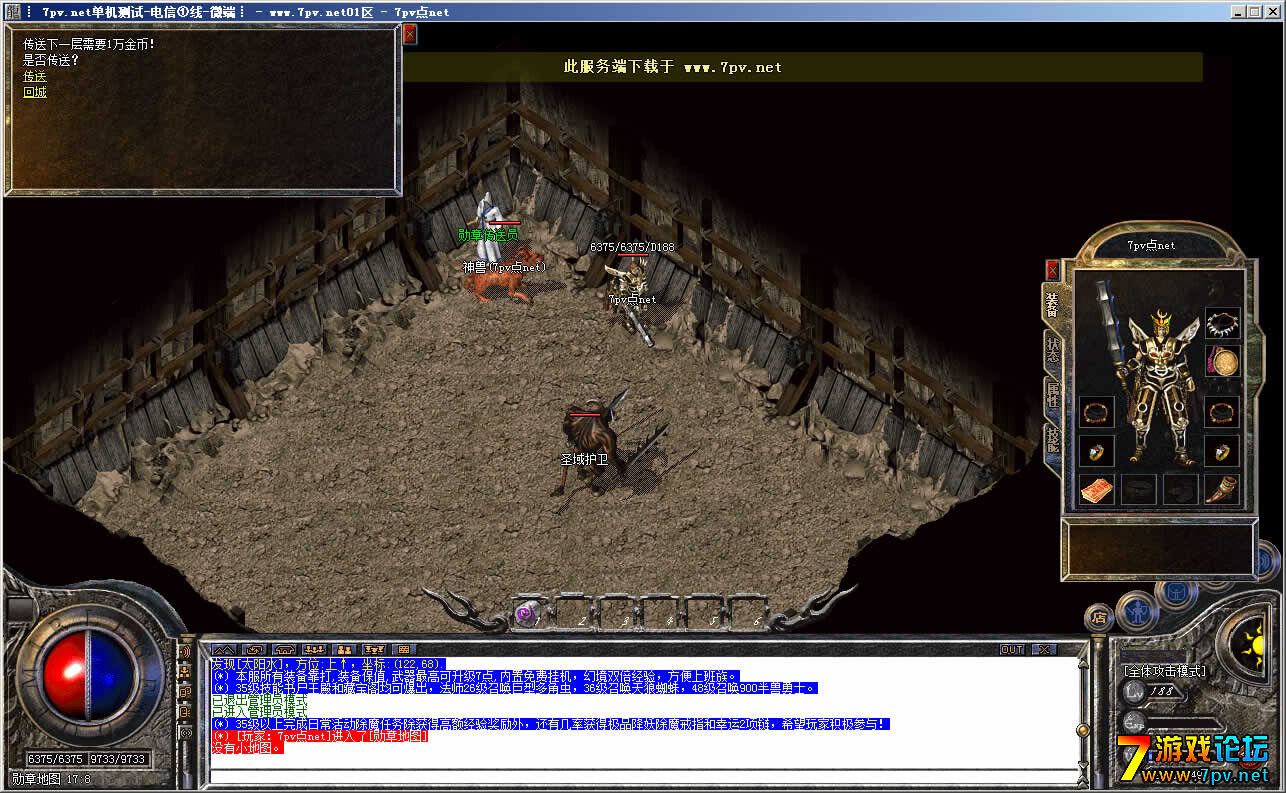Click the red 没有小地图 chat message
The image size is (1286, 793).
point(247,748)
